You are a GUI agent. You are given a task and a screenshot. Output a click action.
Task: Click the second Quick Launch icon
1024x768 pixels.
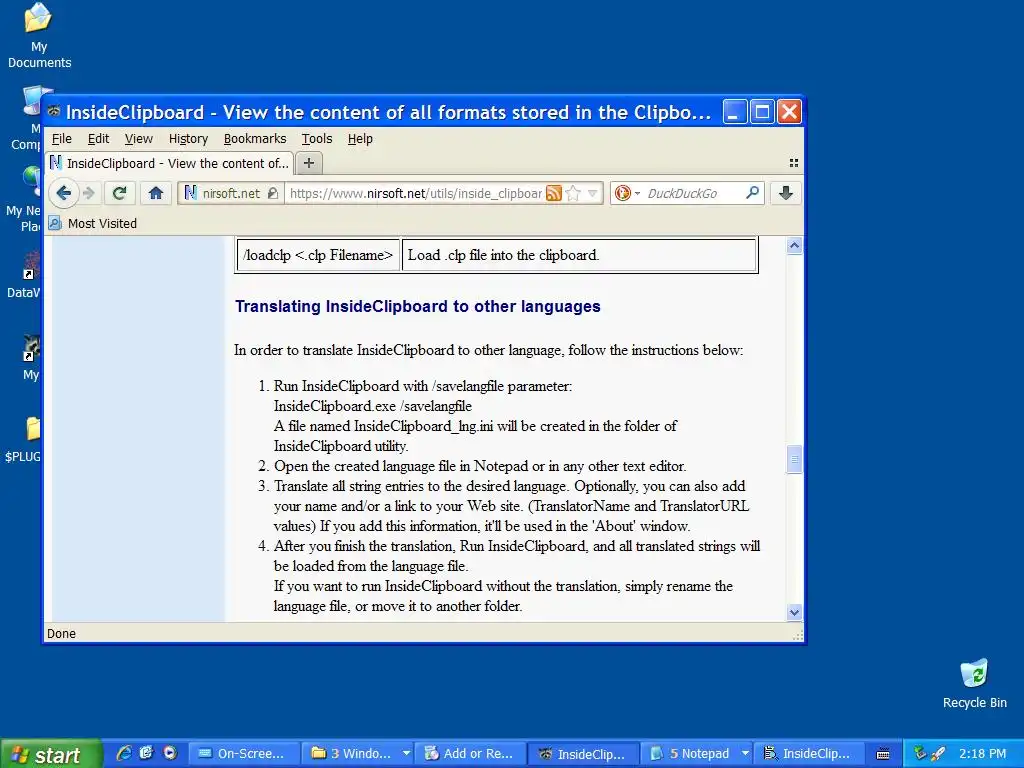point(146,753)
